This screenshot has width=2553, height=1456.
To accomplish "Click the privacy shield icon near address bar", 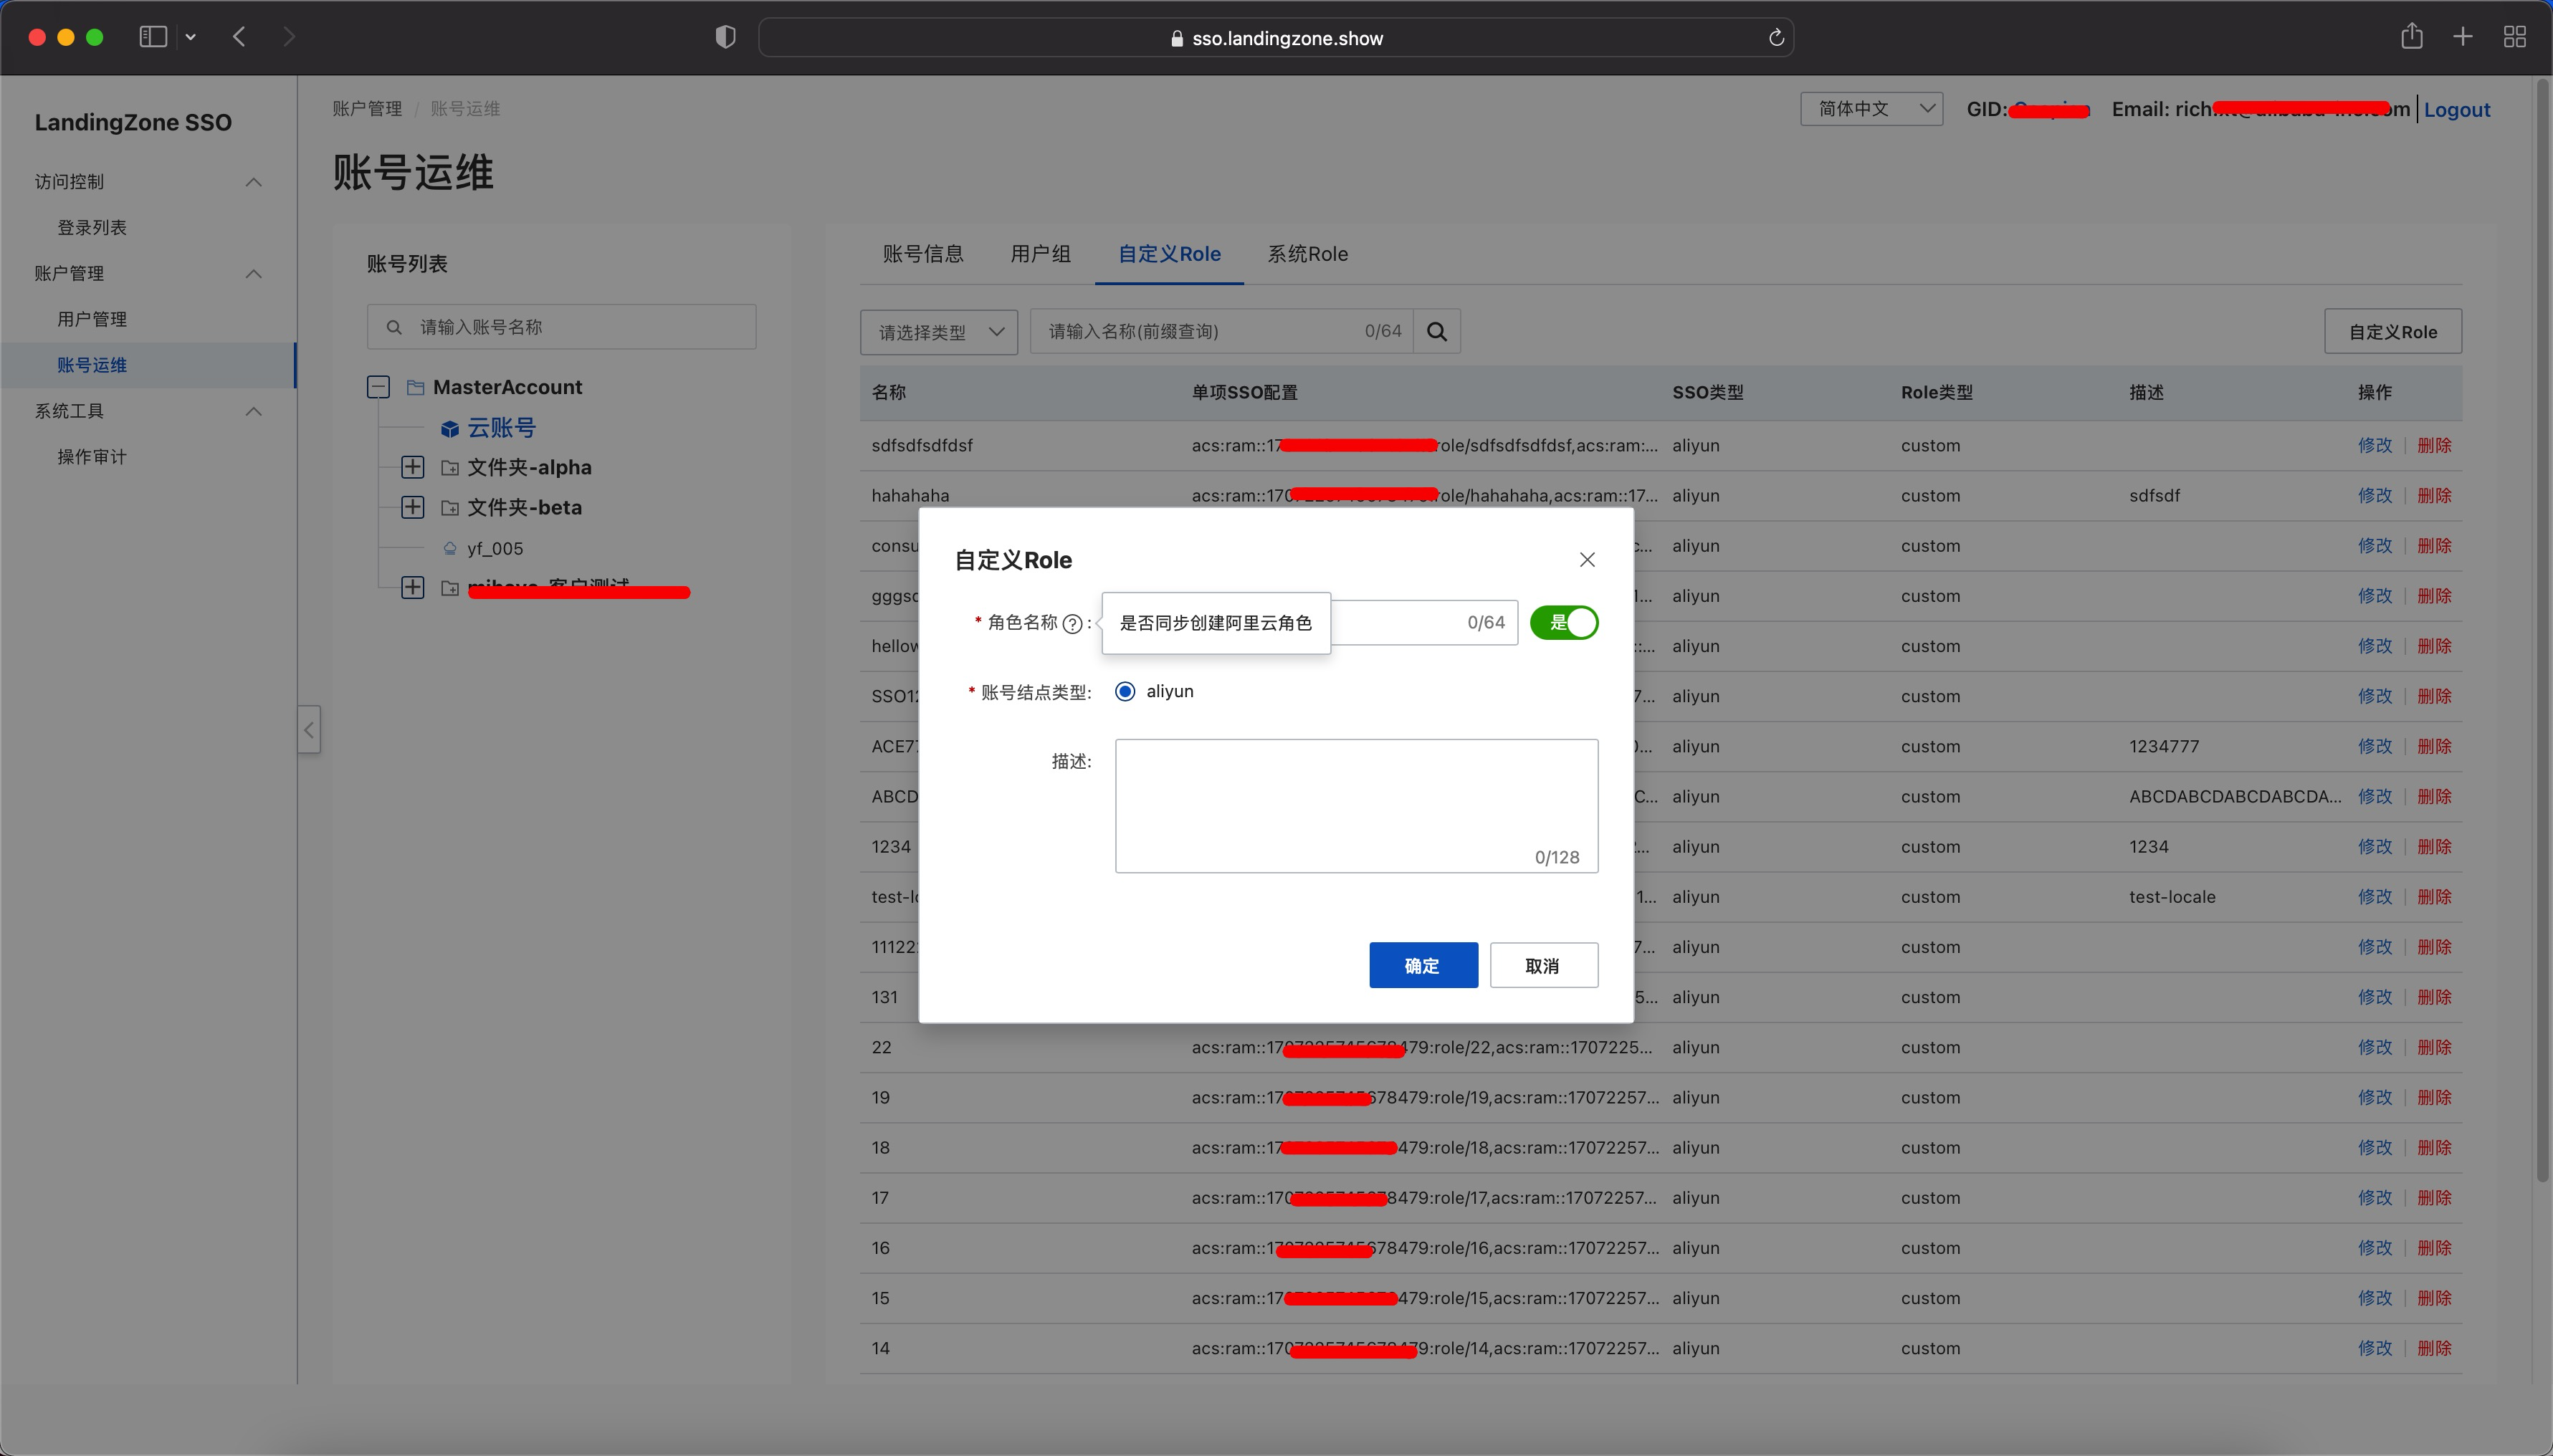I will tap(726, 37).
